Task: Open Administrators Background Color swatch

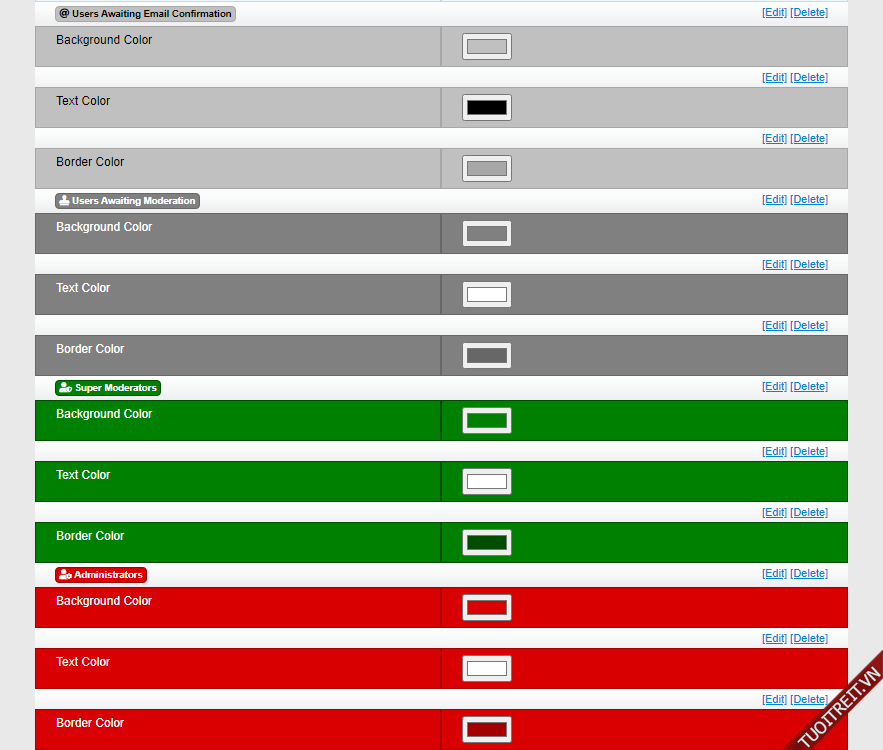Action: 487,608
